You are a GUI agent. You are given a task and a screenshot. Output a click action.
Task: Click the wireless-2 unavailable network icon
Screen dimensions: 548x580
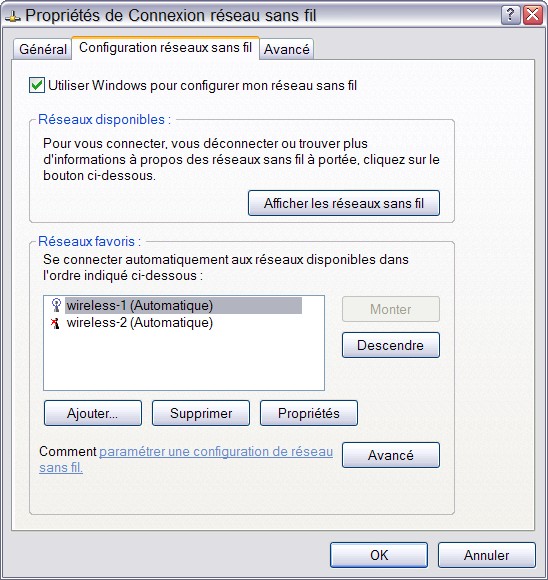point(56,323)
